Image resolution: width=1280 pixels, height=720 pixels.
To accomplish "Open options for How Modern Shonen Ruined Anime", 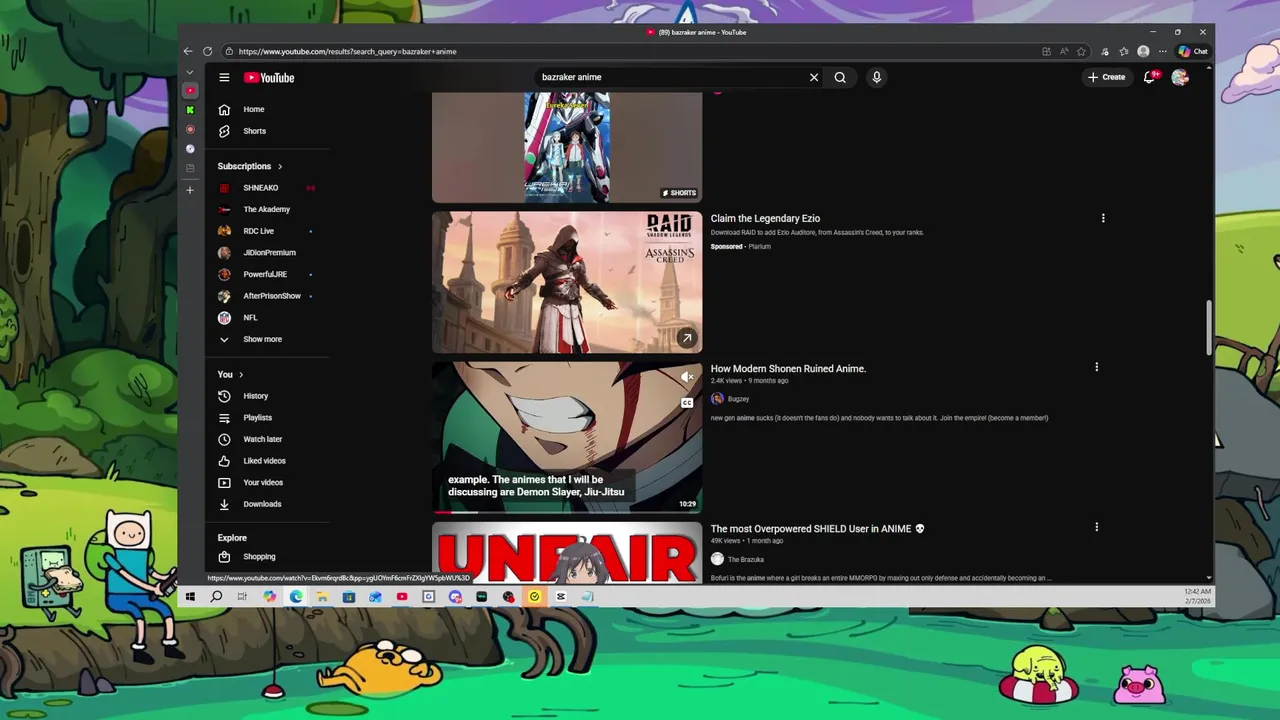I will tap(1096, 367).
